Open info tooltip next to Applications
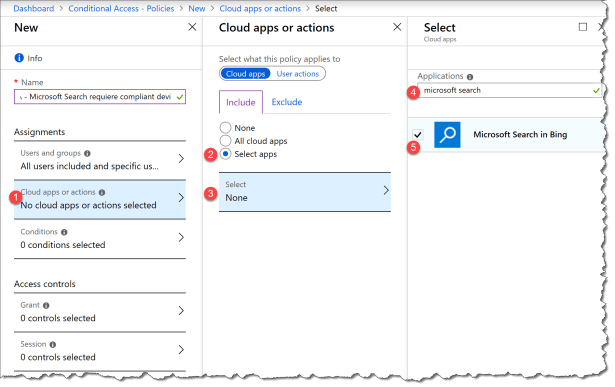The image size is (615, 387). pos(470,77)
